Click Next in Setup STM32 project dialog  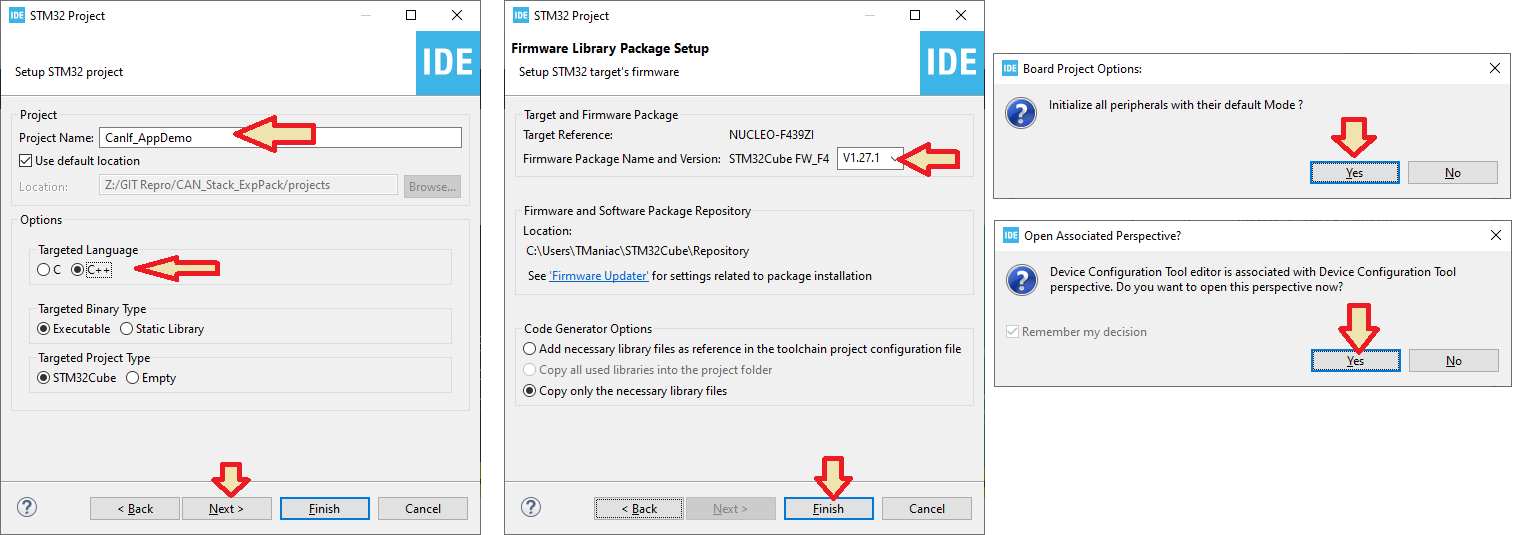tap(227, 508)
